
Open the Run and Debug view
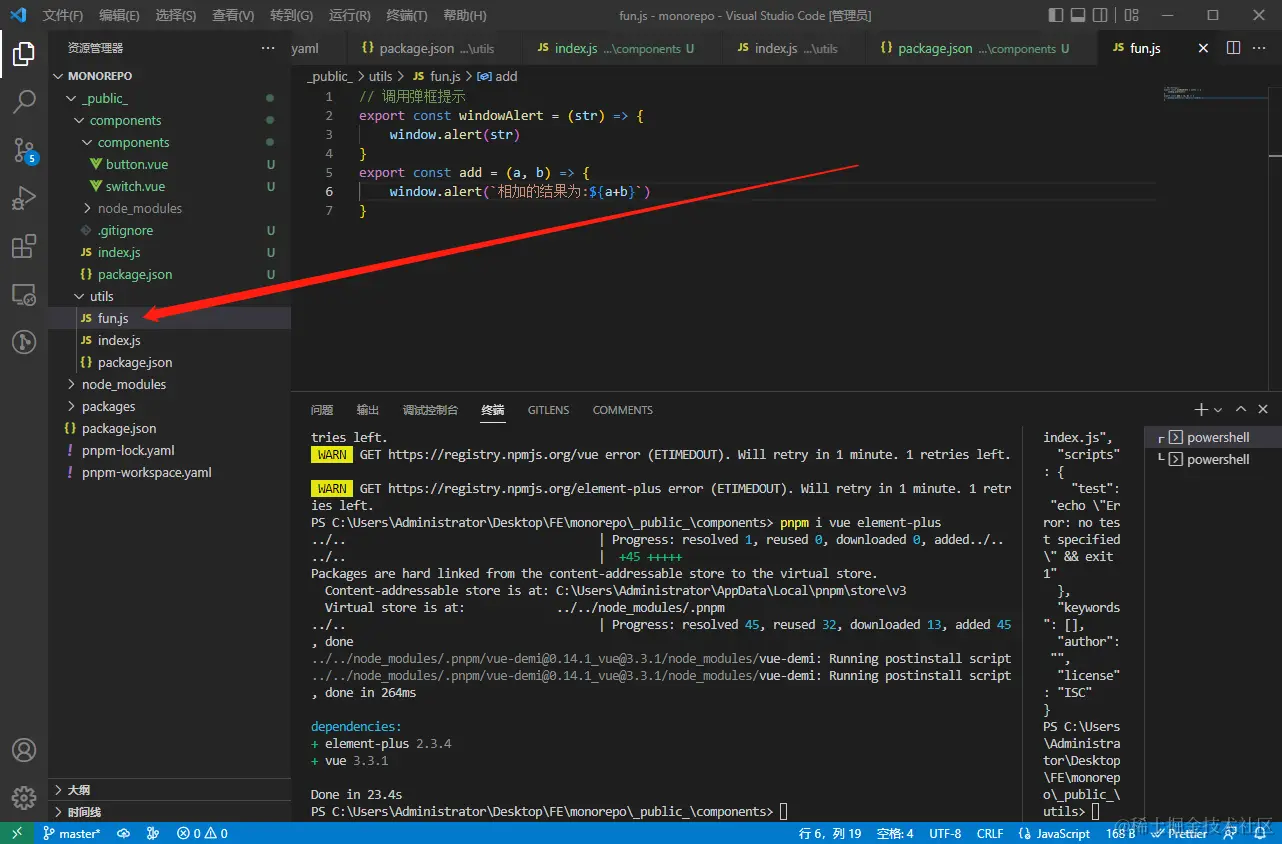[x=24, y=198]
